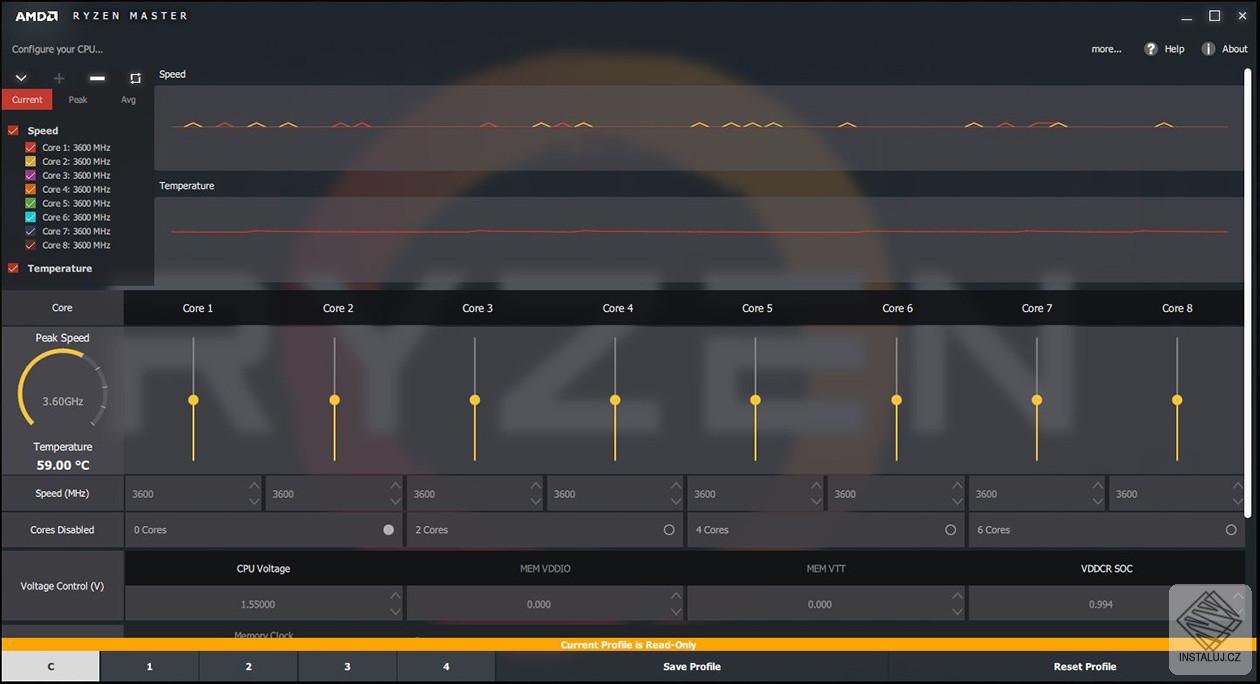Viewport: 1260px width, 684px height.
Task: Toggle the Speed graph checkbox
Action: pos(14,130)
